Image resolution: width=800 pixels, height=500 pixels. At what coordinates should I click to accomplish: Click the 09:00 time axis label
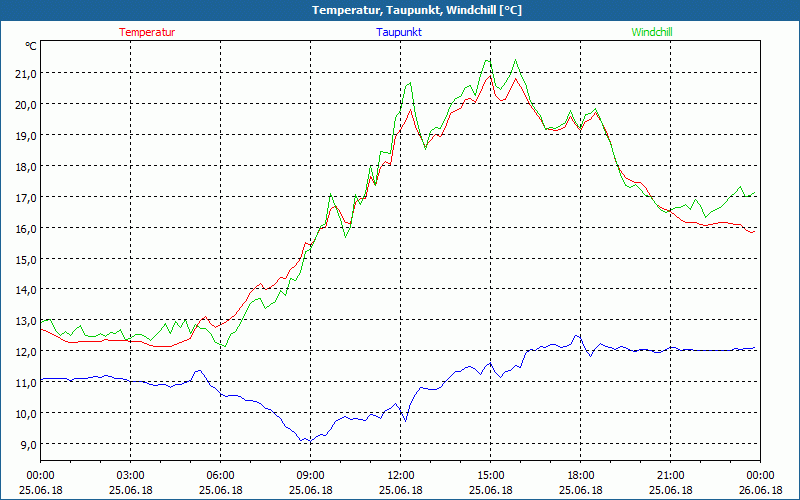tap(311, 476)
